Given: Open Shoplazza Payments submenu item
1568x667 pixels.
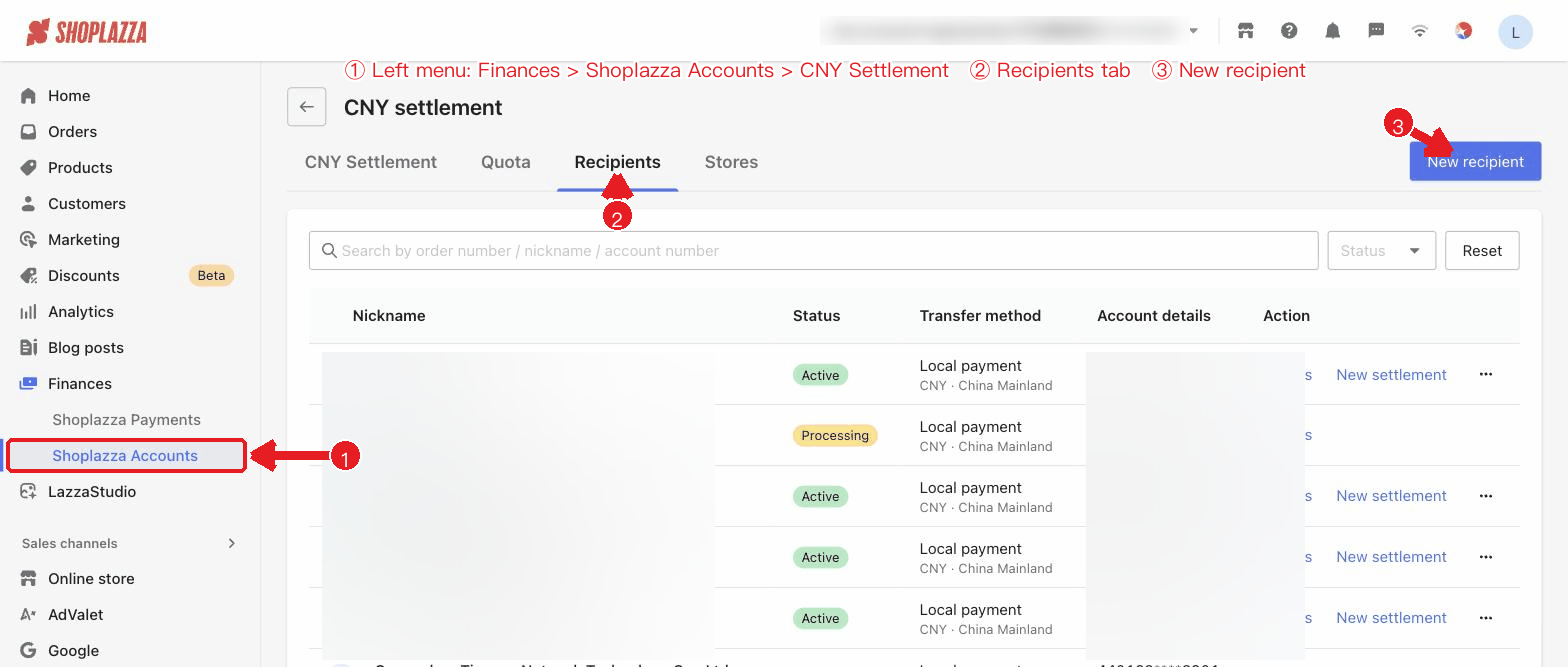Looking at the screenshot, I should pos(127,420).
